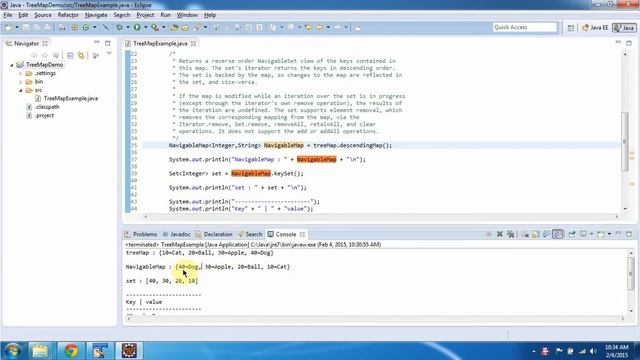The height and width of the screenshot is (360, 640).
Task: Click the Pin Console icon
Action: 572,234
